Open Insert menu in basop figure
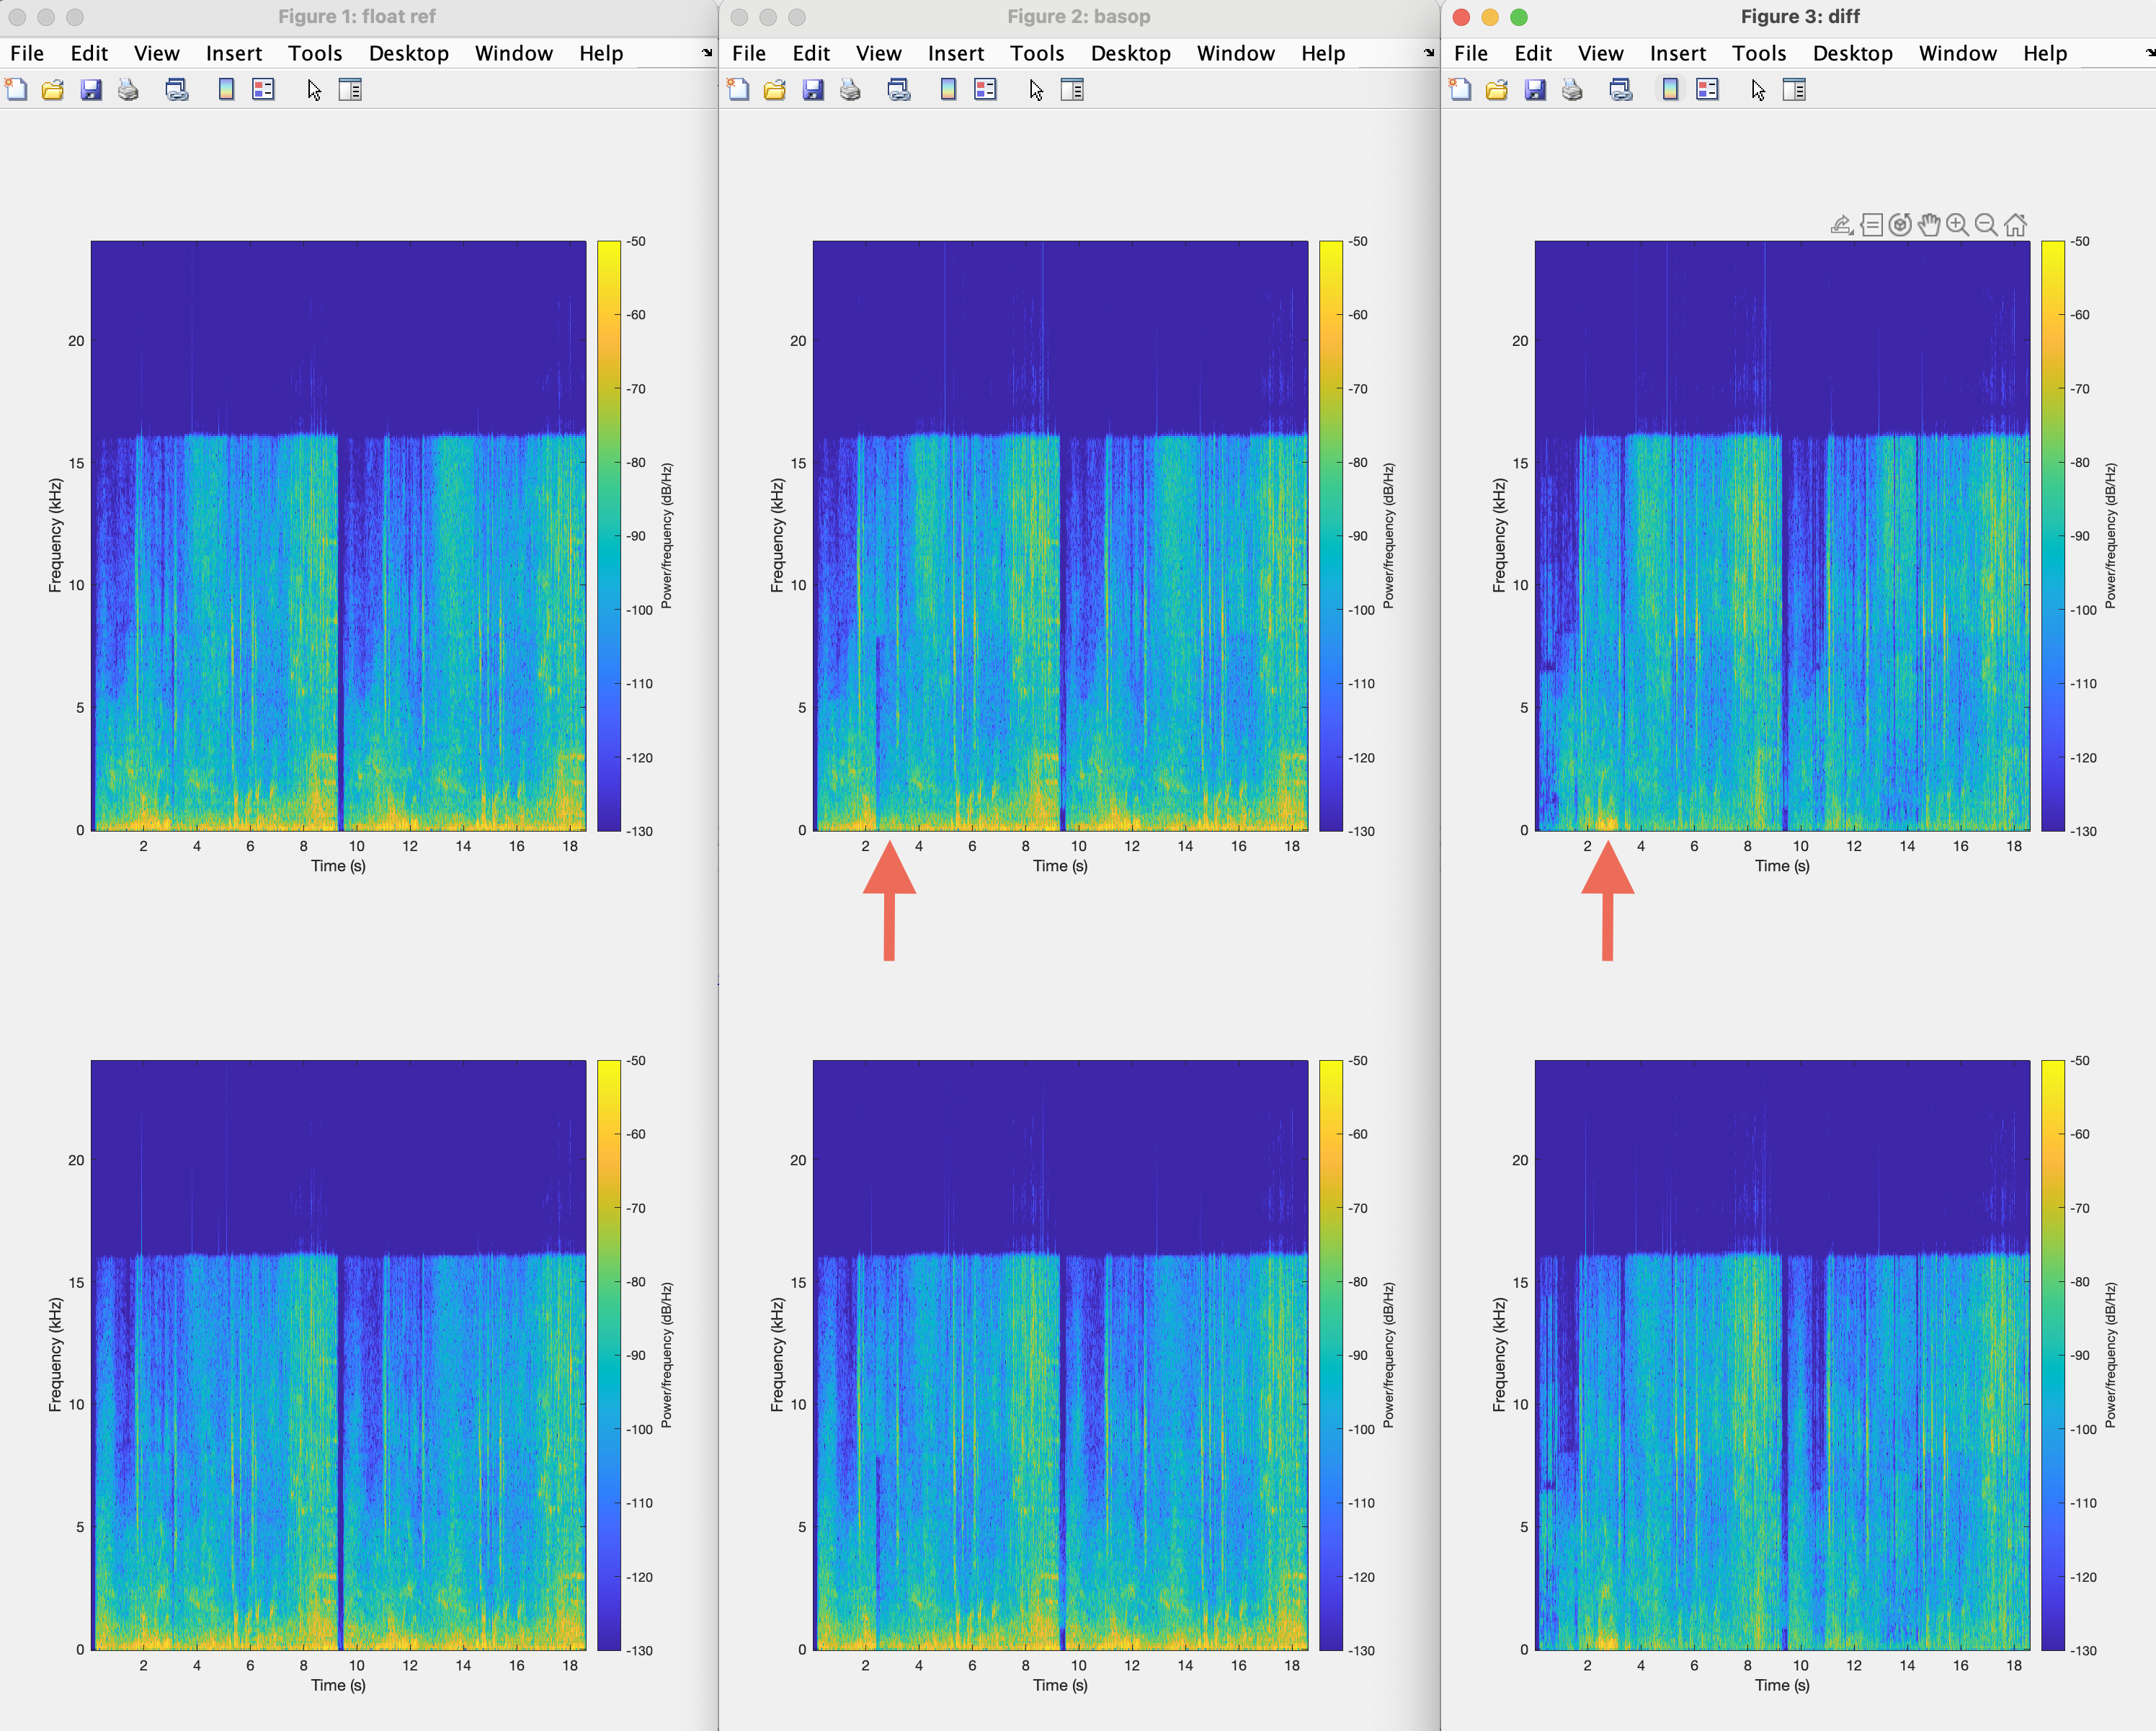The height and width of the screenshot is (1731, 2156). click(x=955, y=53)
